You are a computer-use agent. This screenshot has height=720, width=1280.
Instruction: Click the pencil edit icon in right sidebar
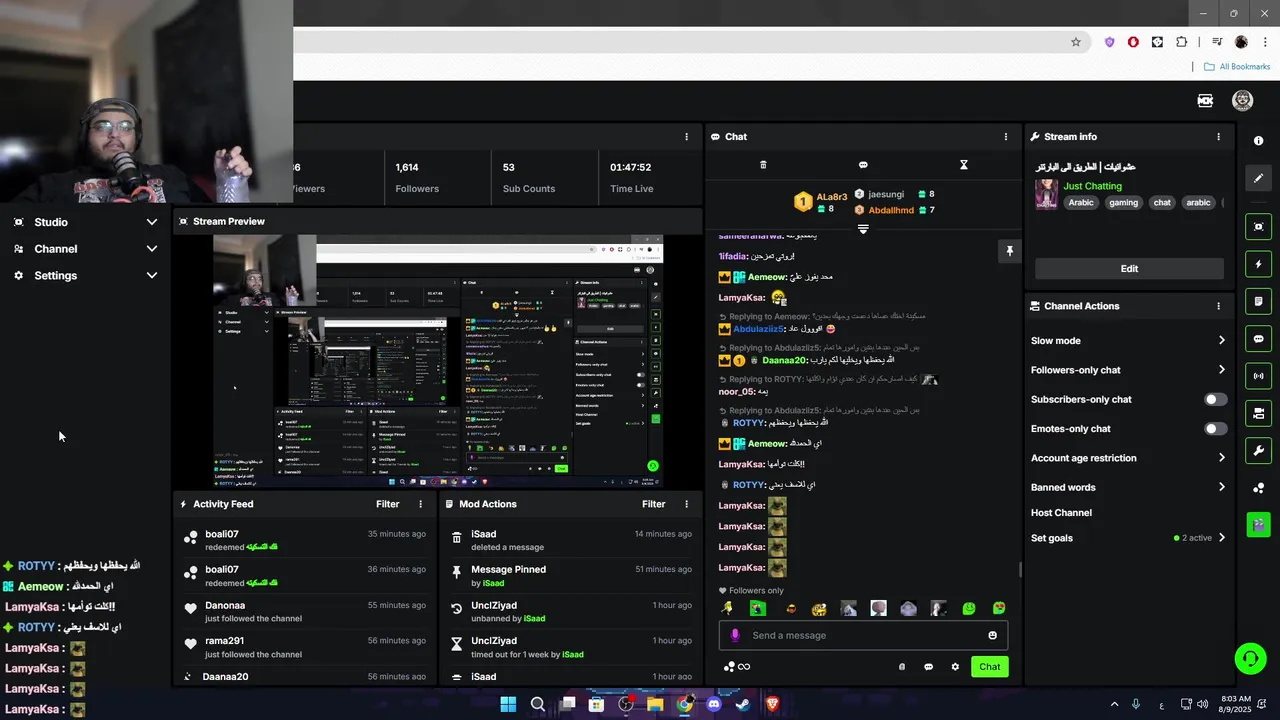click(x=1259, y=178)
